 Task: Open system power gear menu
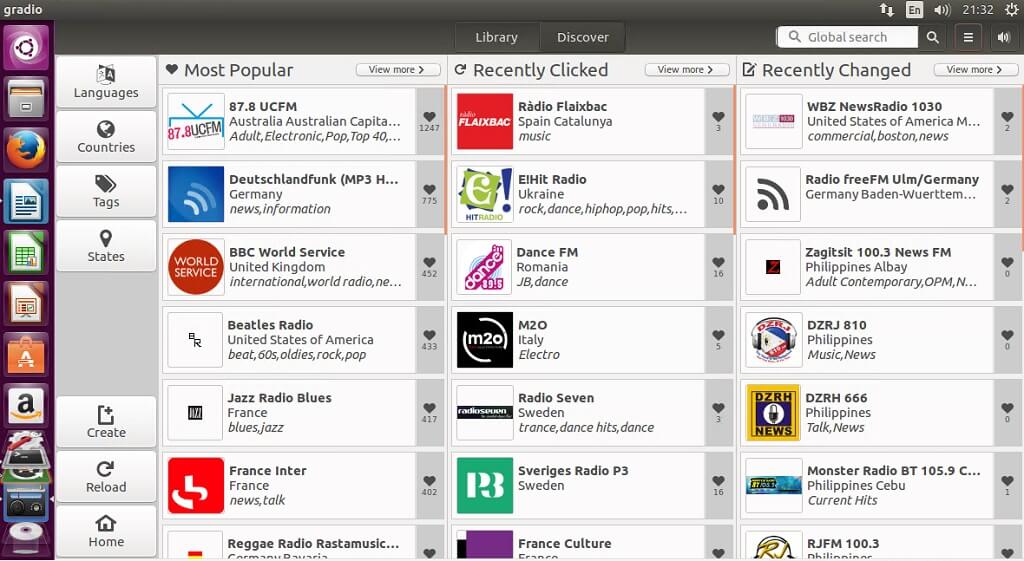tap(1011, 9)
